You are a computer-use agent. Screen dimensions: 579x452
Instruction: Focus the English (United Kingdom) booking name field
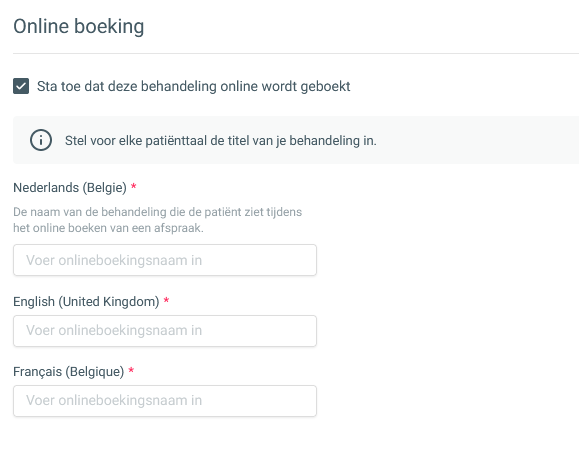point(165,331)
